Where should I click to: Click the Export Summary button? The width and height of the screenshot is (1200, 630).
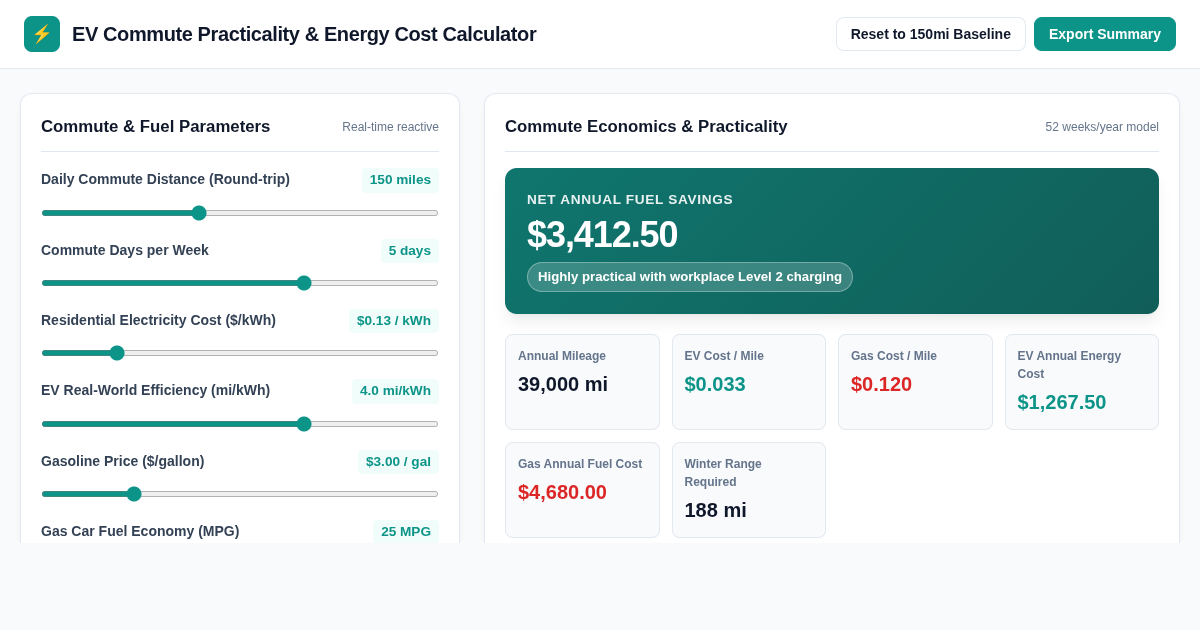(x=1105, y=34)
